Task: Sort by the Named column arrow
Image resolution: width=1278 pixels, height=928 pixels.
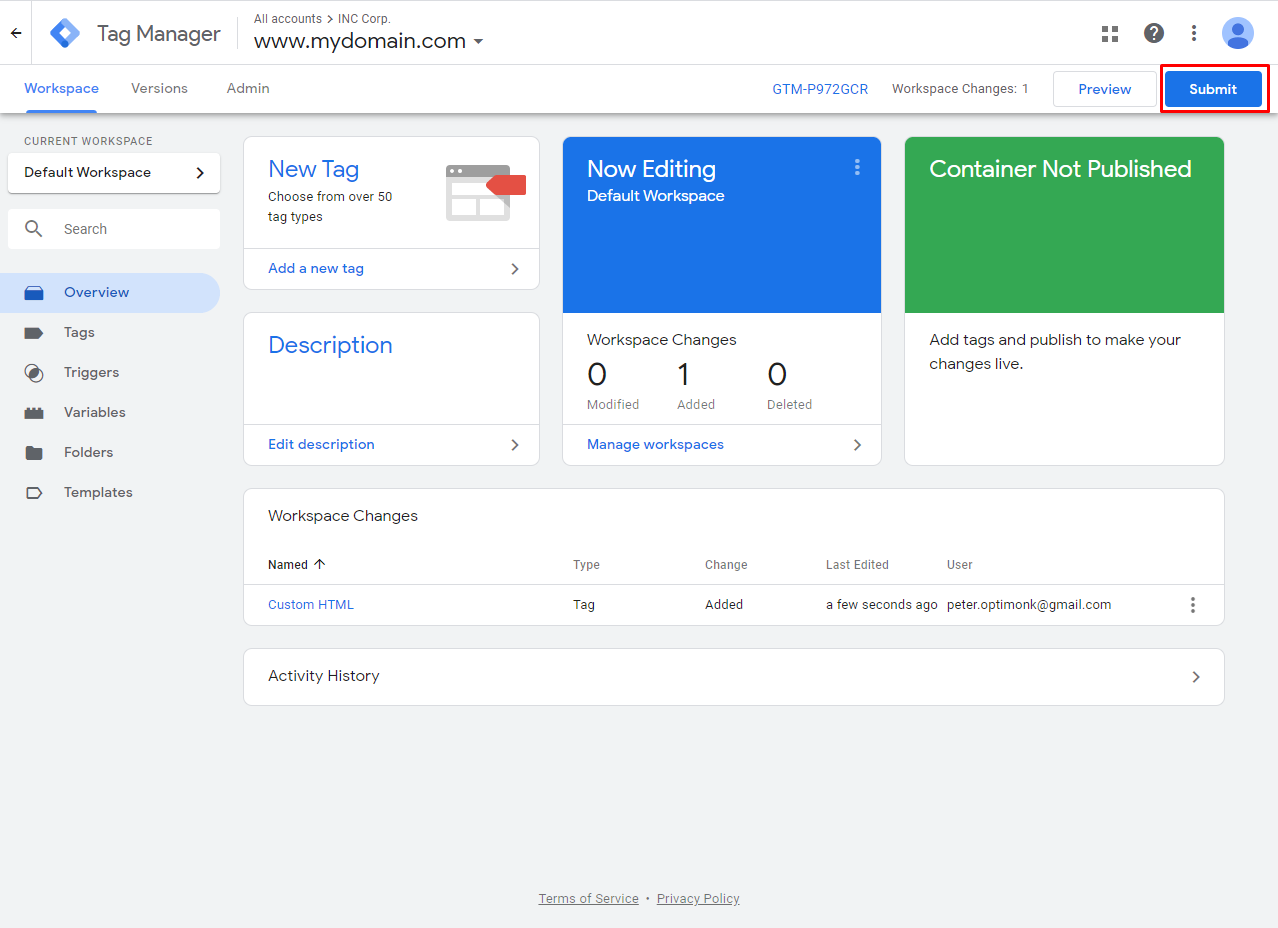Action: [x=320, y=564]
